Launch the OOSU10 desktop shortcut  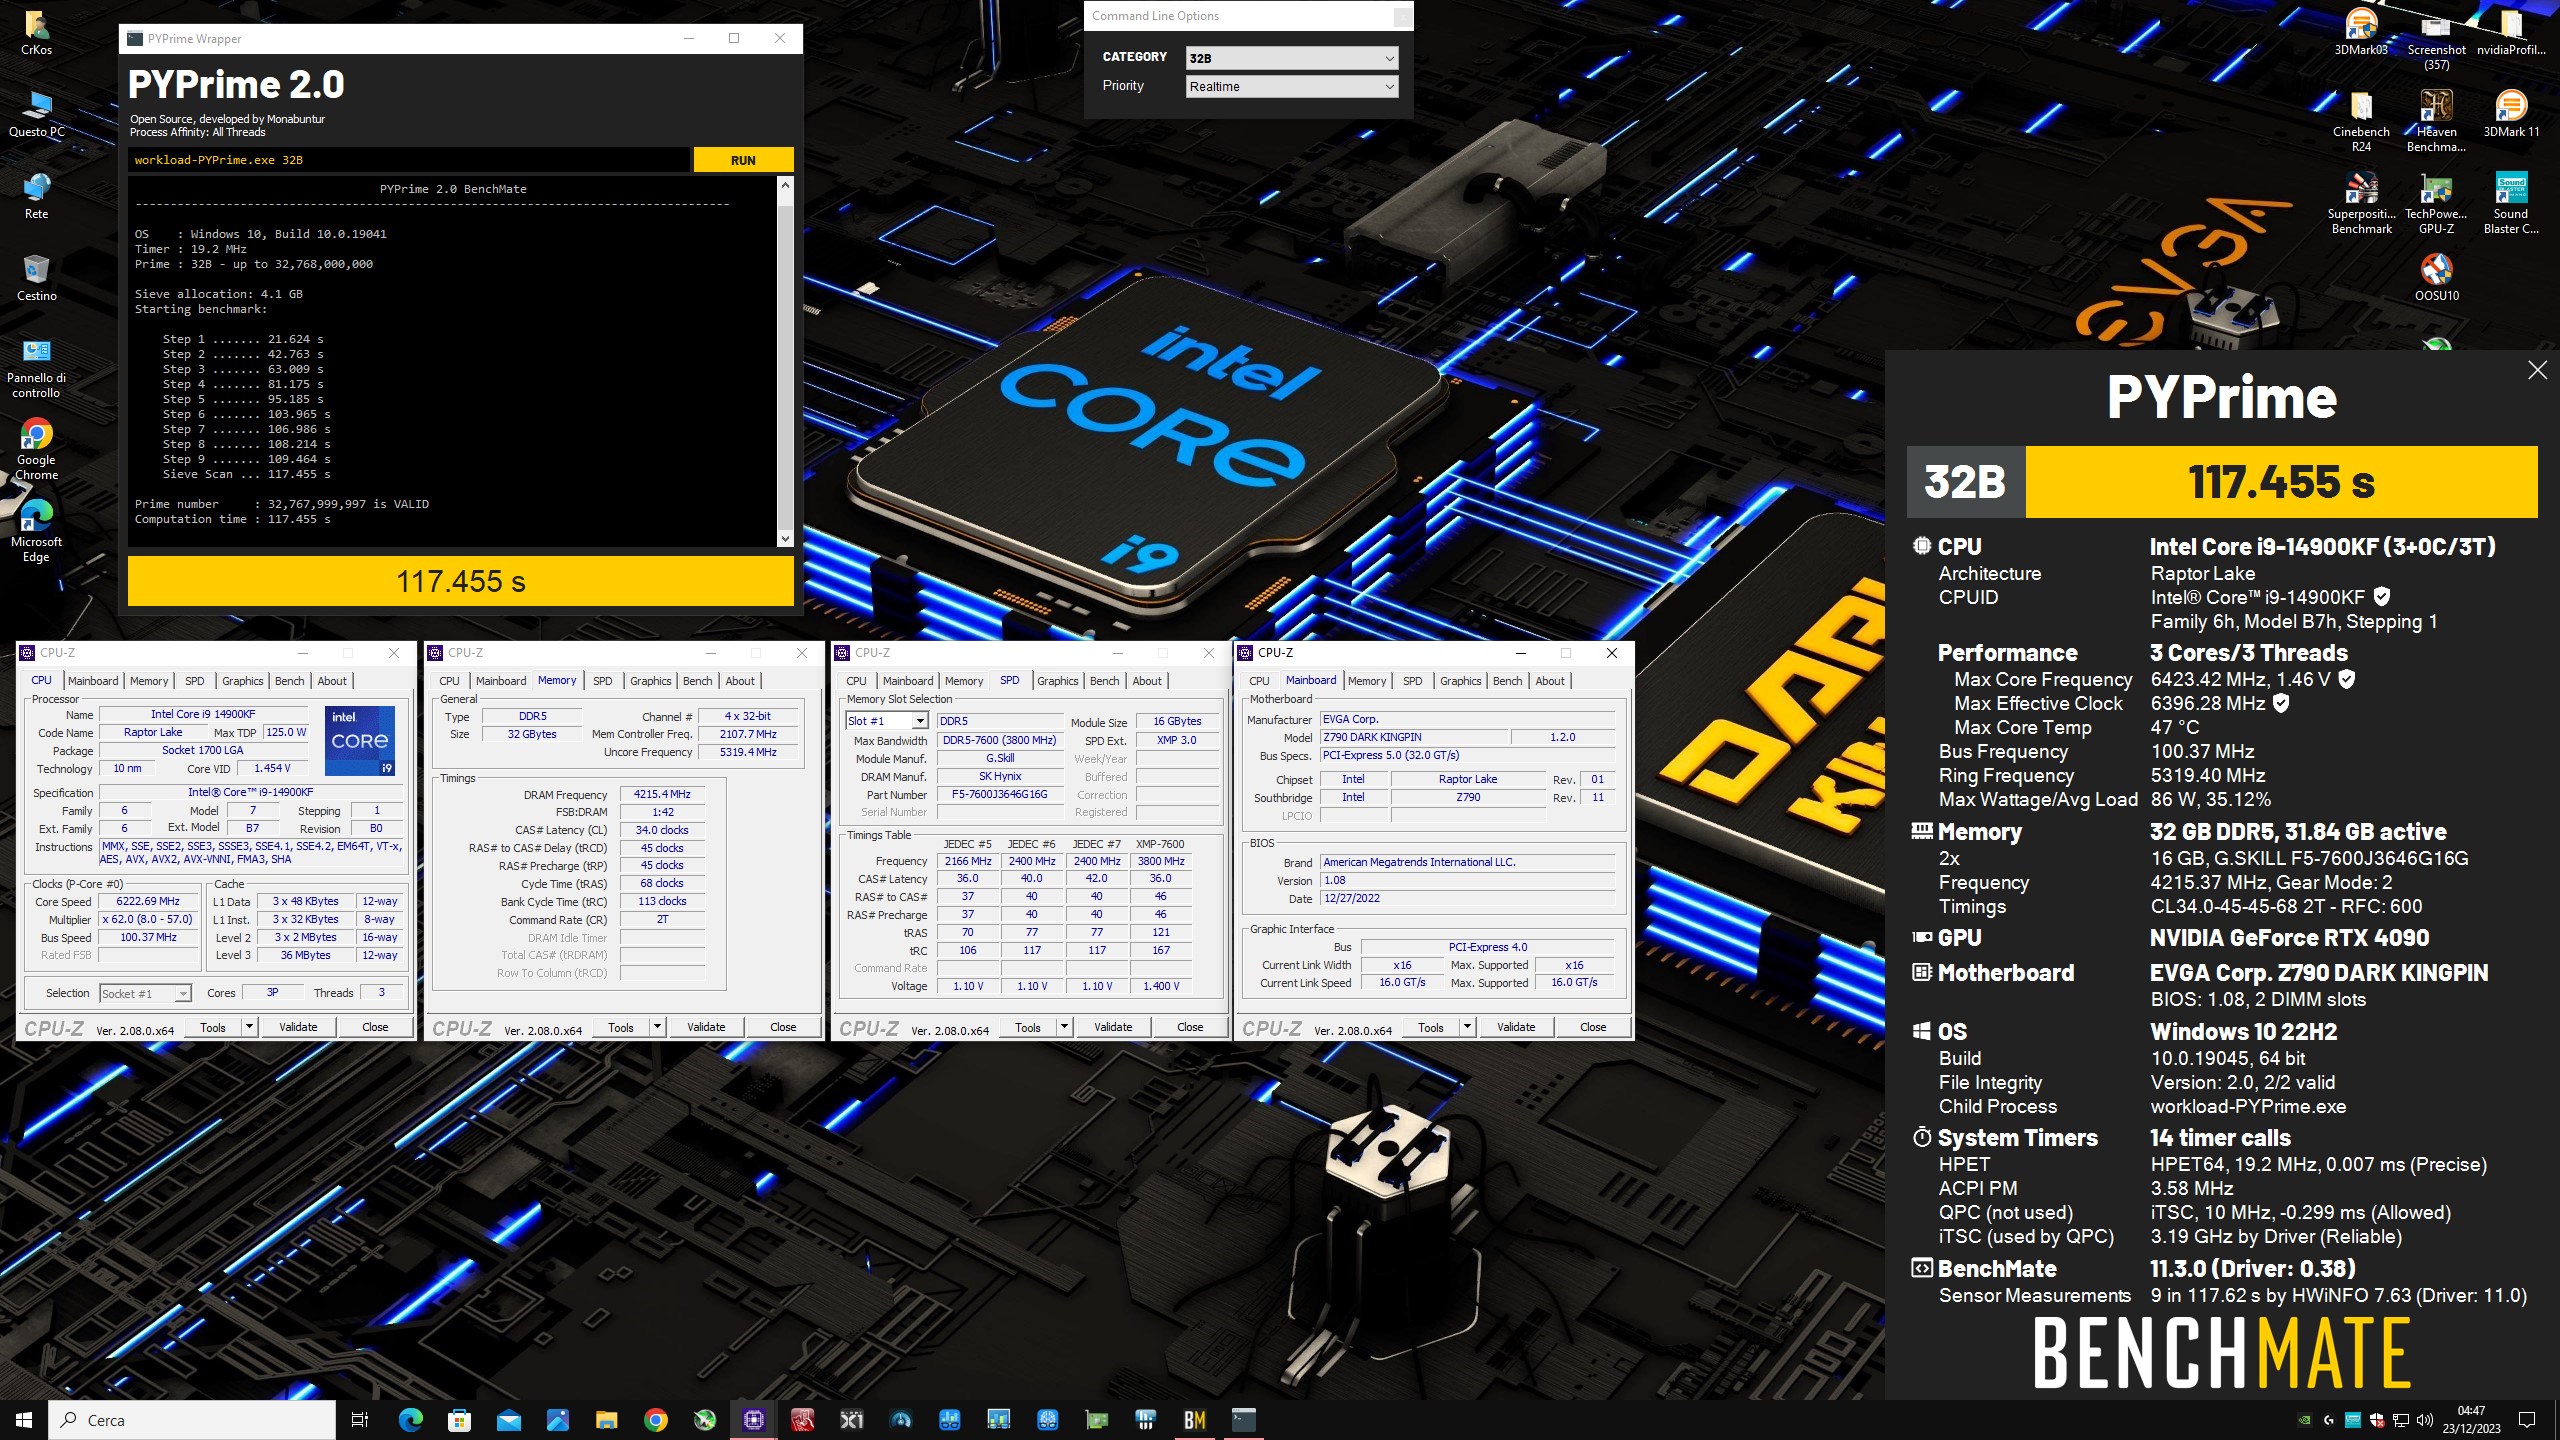[2436, 278]
